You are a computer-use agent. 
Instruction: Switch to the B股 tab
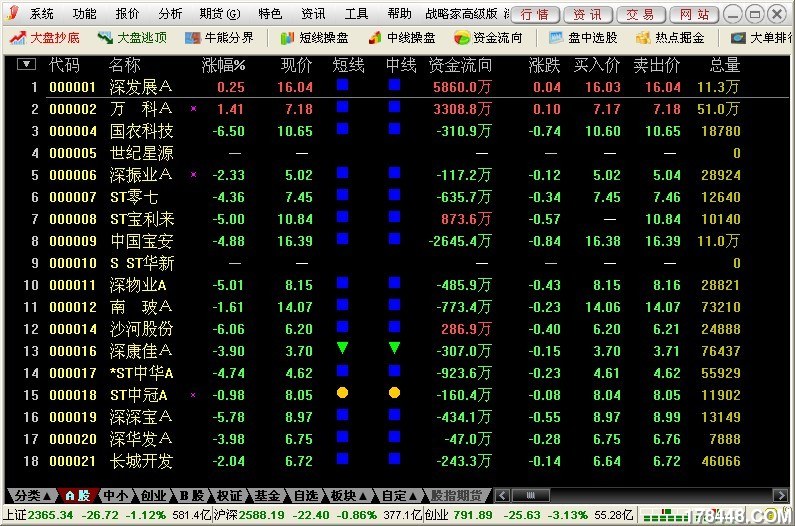[x=192, y=495]
